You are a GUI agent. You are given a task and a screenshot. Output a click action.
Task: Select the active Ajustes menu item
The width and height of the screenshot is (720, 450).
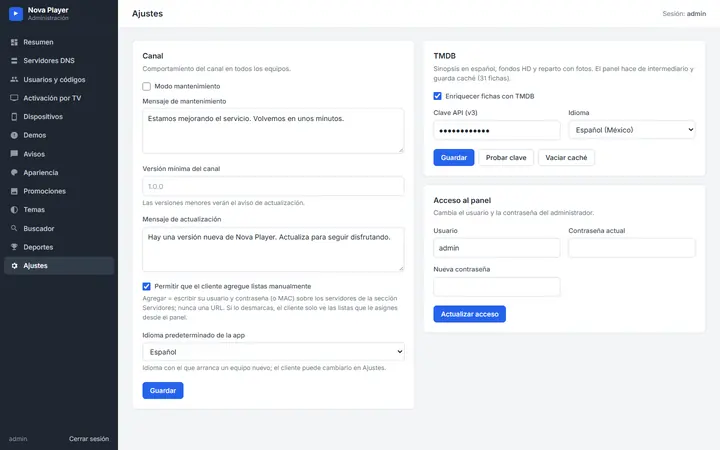pyautogui.click(x=59, y=266)
